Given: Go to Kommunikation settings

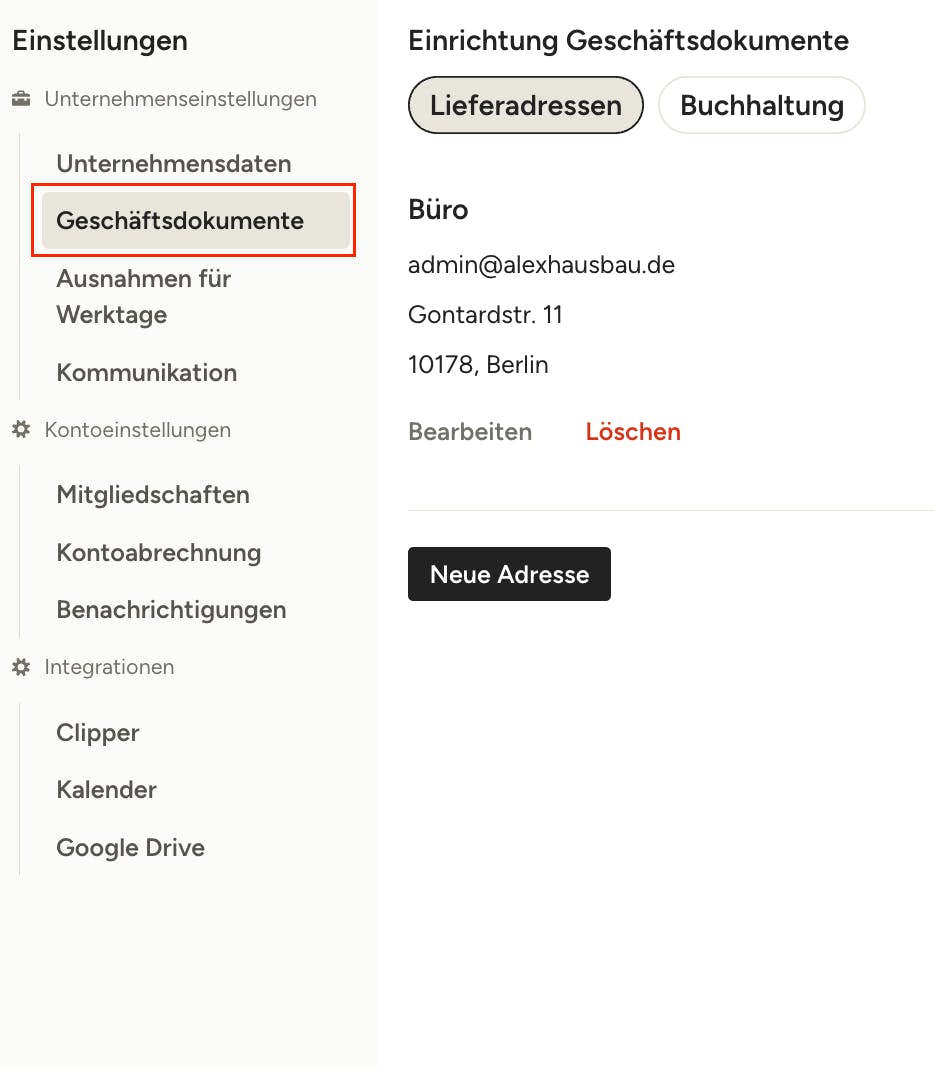Looking at the screenshot, I should (x=146, y=373).
